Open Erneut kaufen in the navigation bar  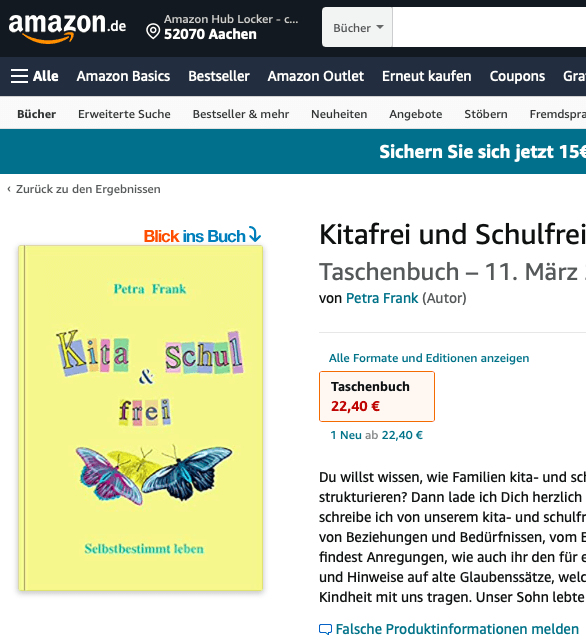pyautogui.click(x=427, y=76)
